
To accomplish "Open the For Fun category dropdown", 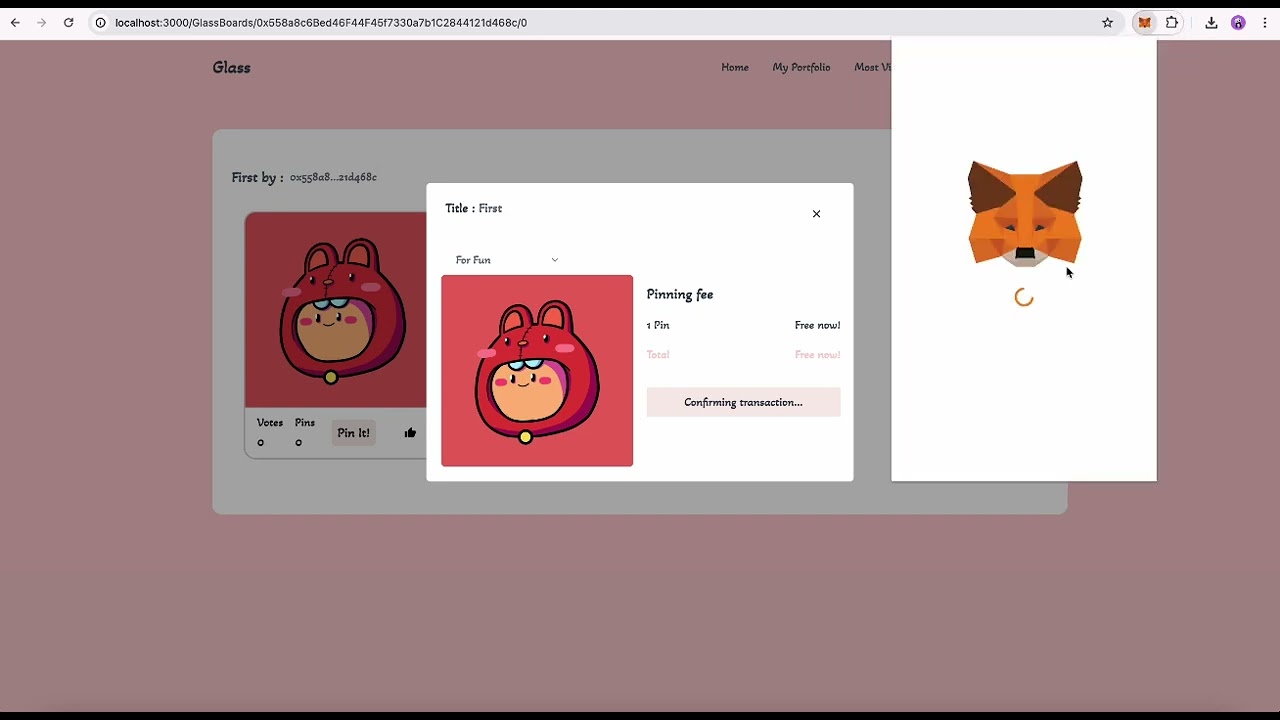I will coord(506,260).
